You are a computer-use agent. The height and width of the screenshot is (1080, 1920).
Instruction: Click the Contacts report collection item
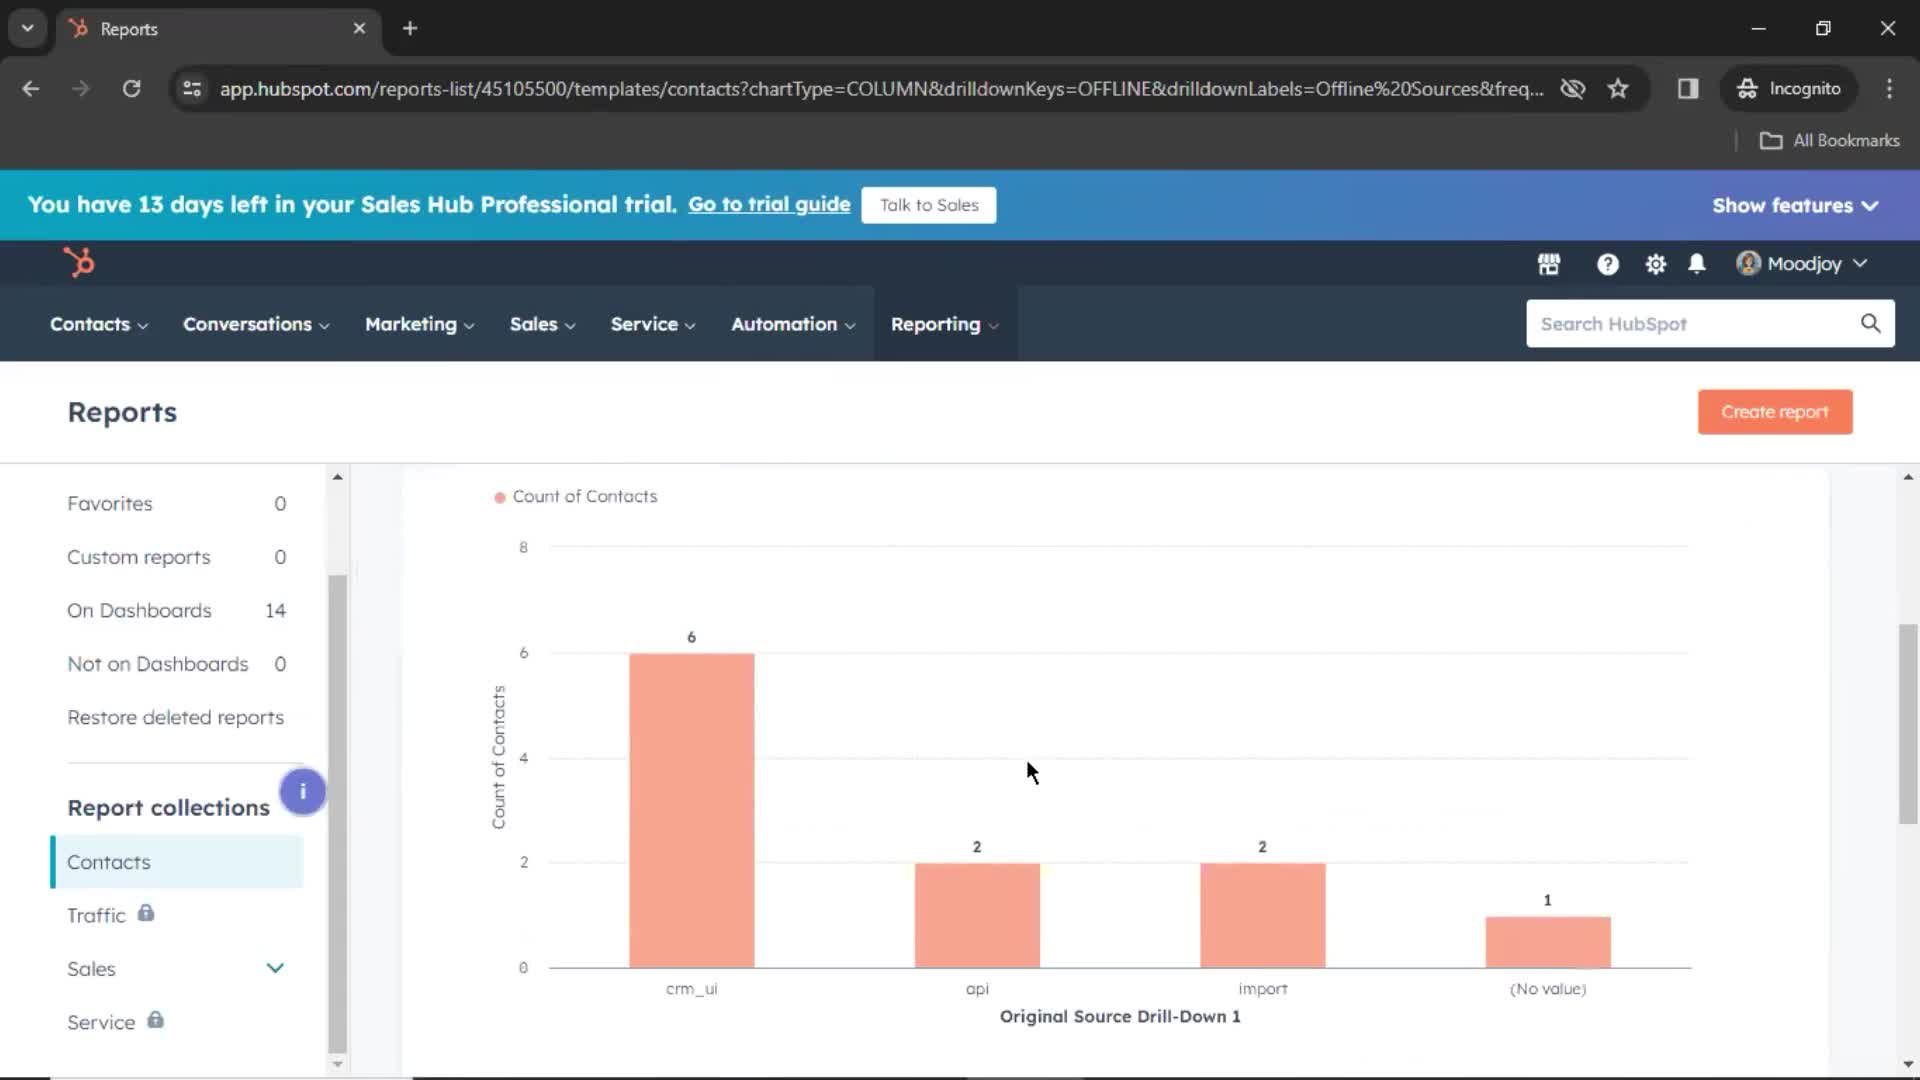point(108,861)
